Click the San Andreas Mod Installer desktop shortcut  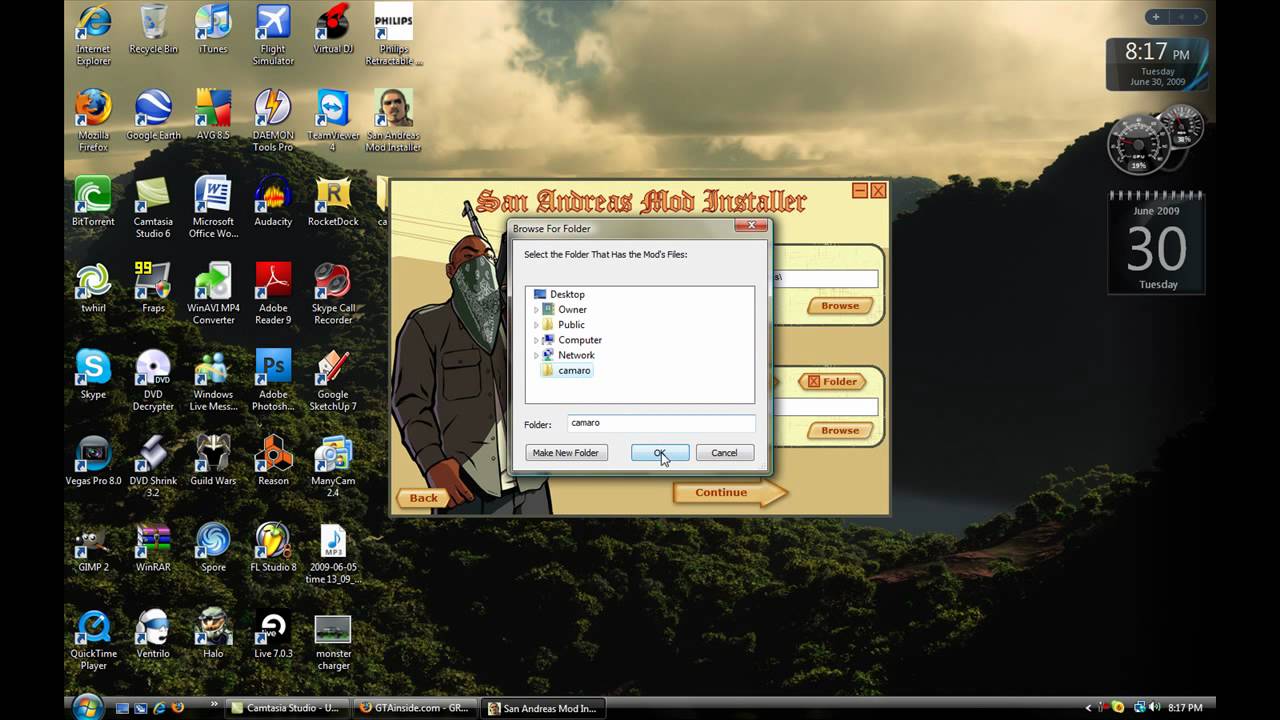(x=393, y=121)
